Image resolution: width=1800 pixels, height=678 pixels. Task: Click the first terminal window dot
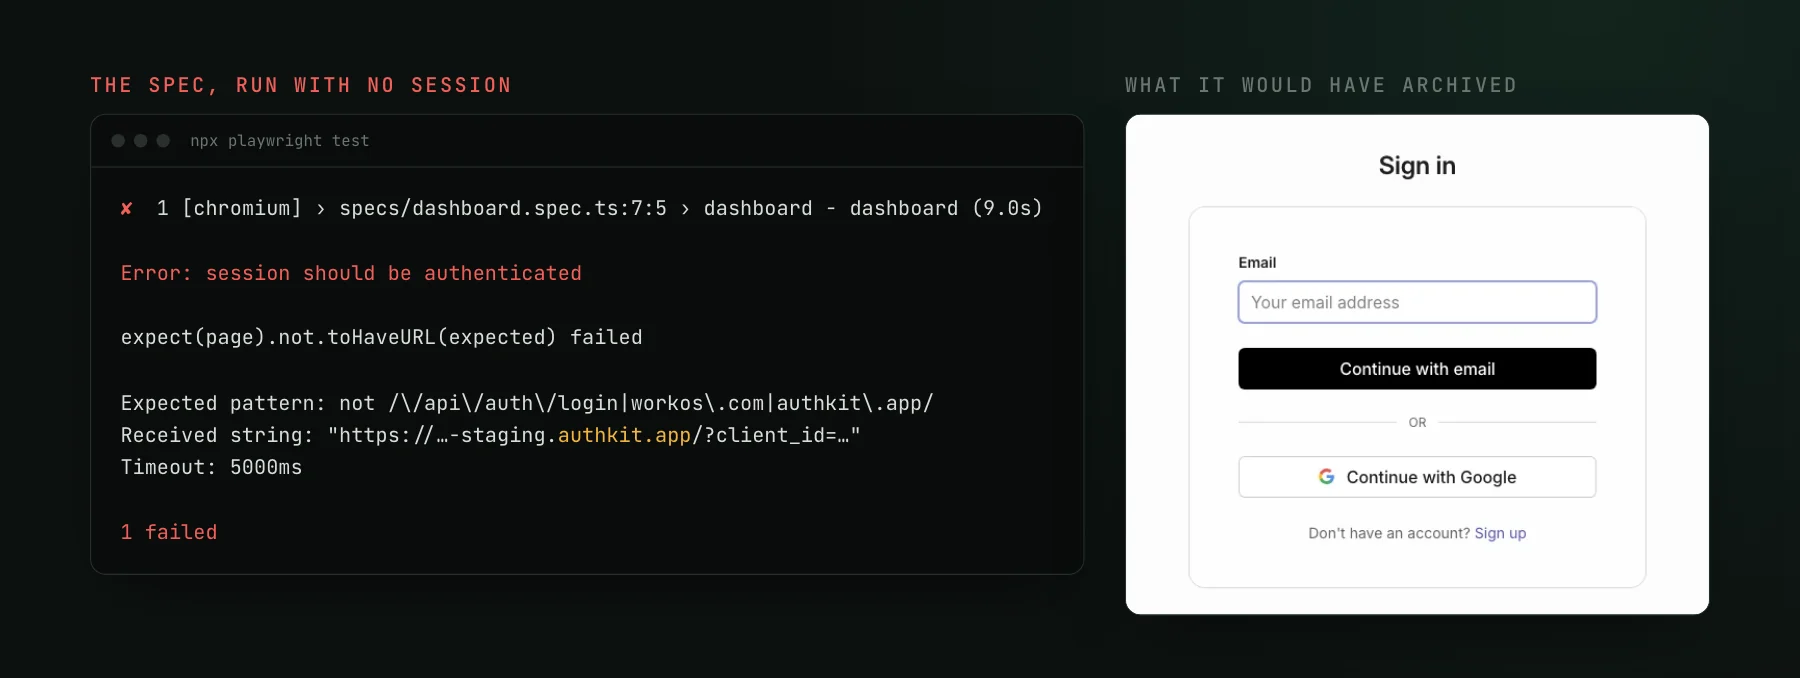(x=118, y=141)
